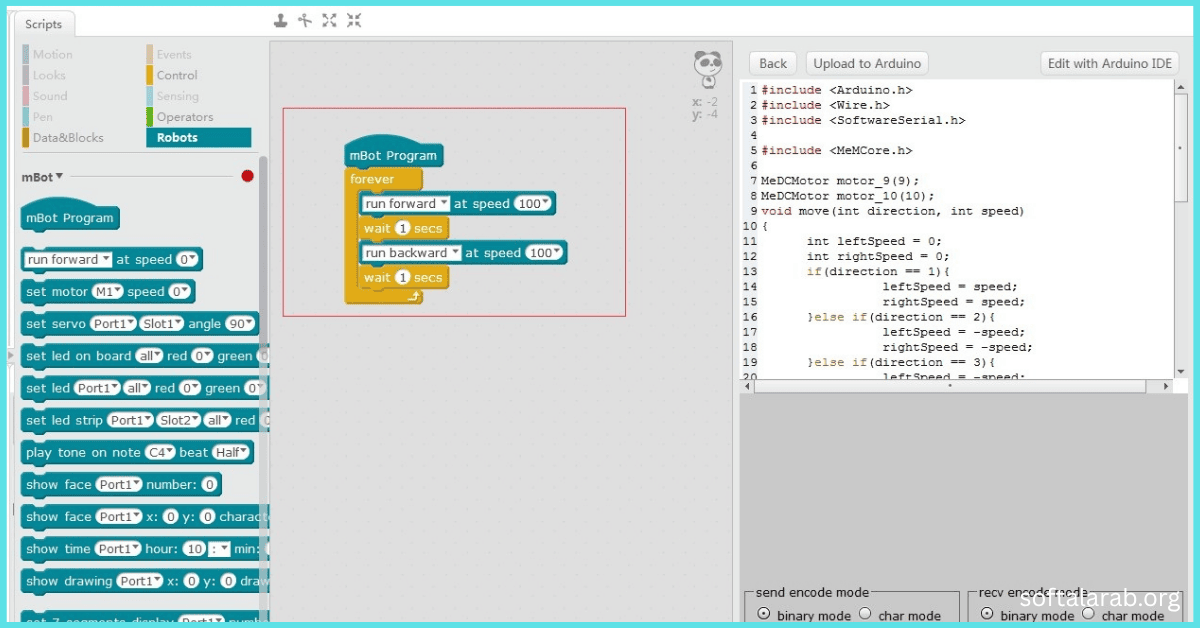Viewport: 1200px width, 628px height.
Task: Click the panda sprite thumbnail
Action: [x=708, y=70]
